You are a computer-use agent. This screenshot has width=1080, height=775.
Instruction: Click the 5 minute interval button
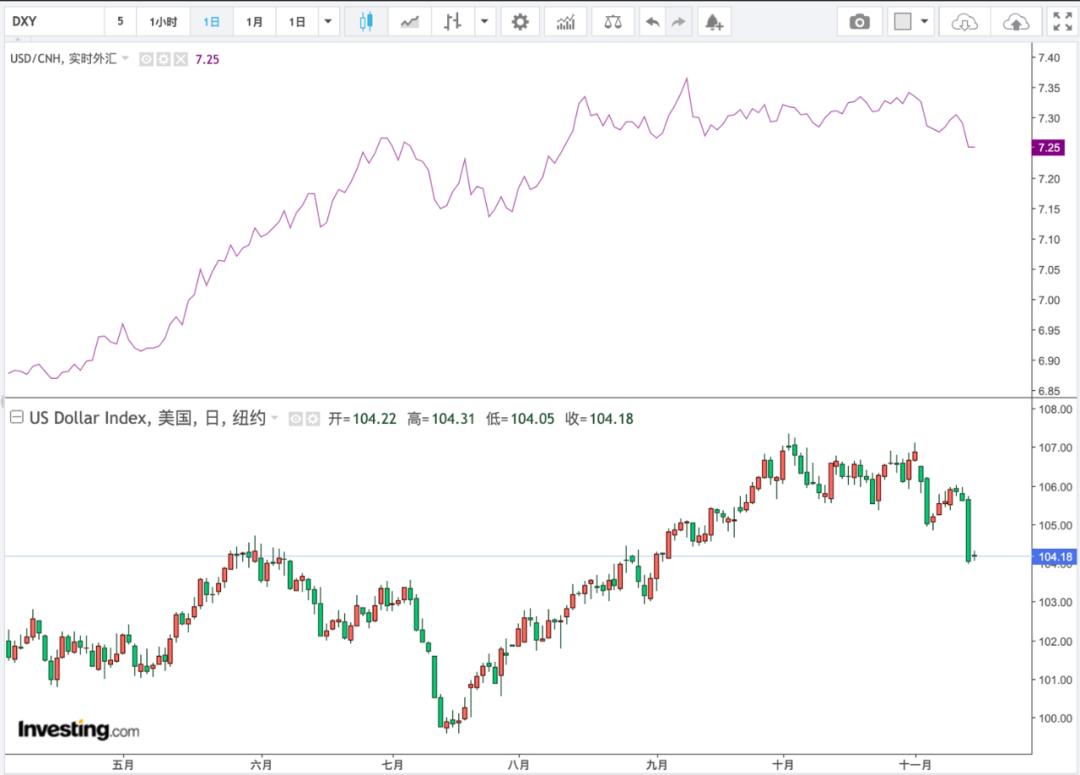point(120,22)
